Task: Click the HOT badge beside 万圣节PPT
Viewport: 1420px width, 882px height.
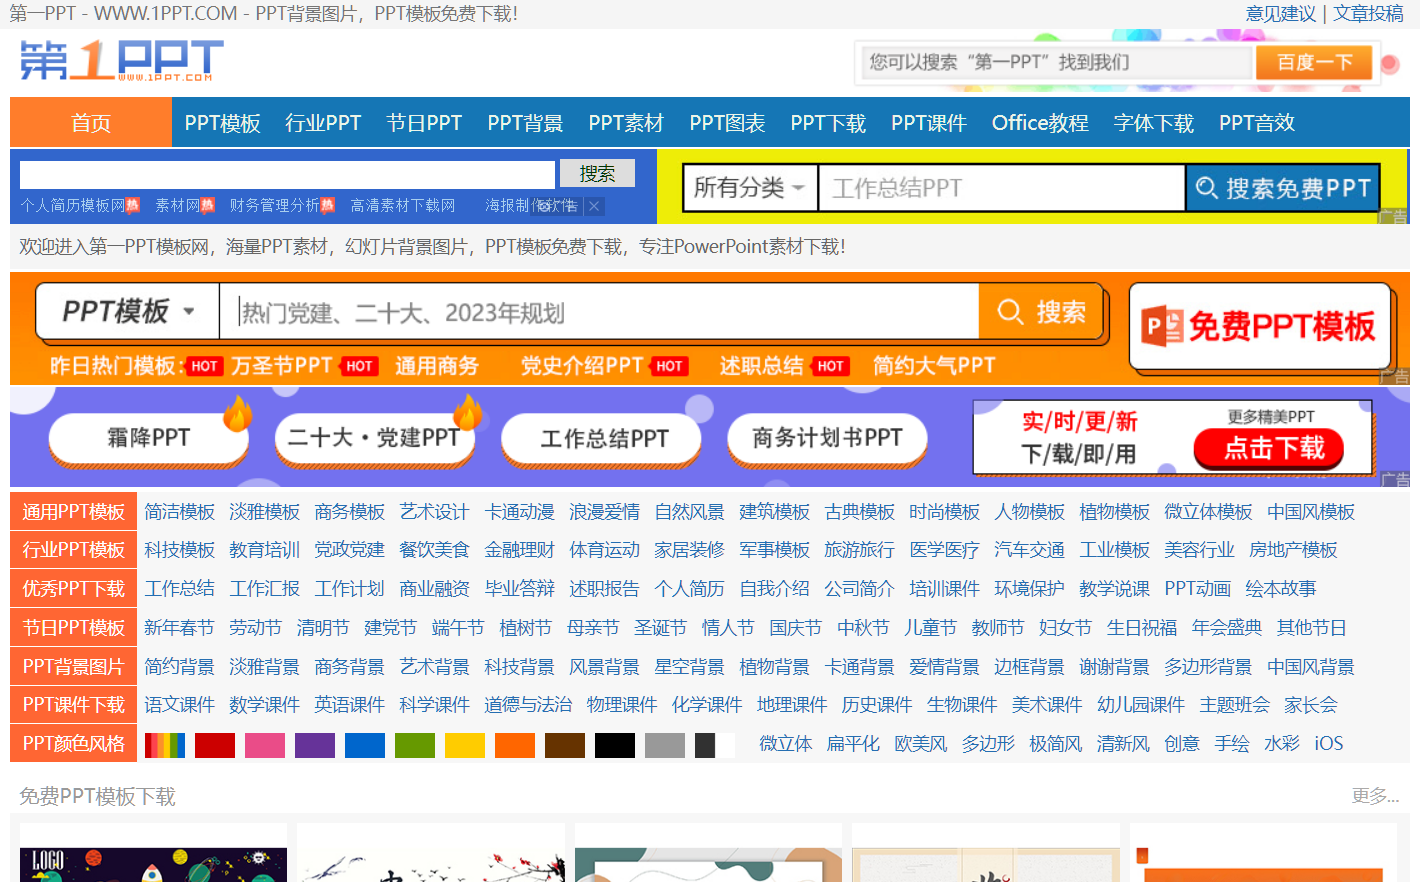Action: [359, 365]
